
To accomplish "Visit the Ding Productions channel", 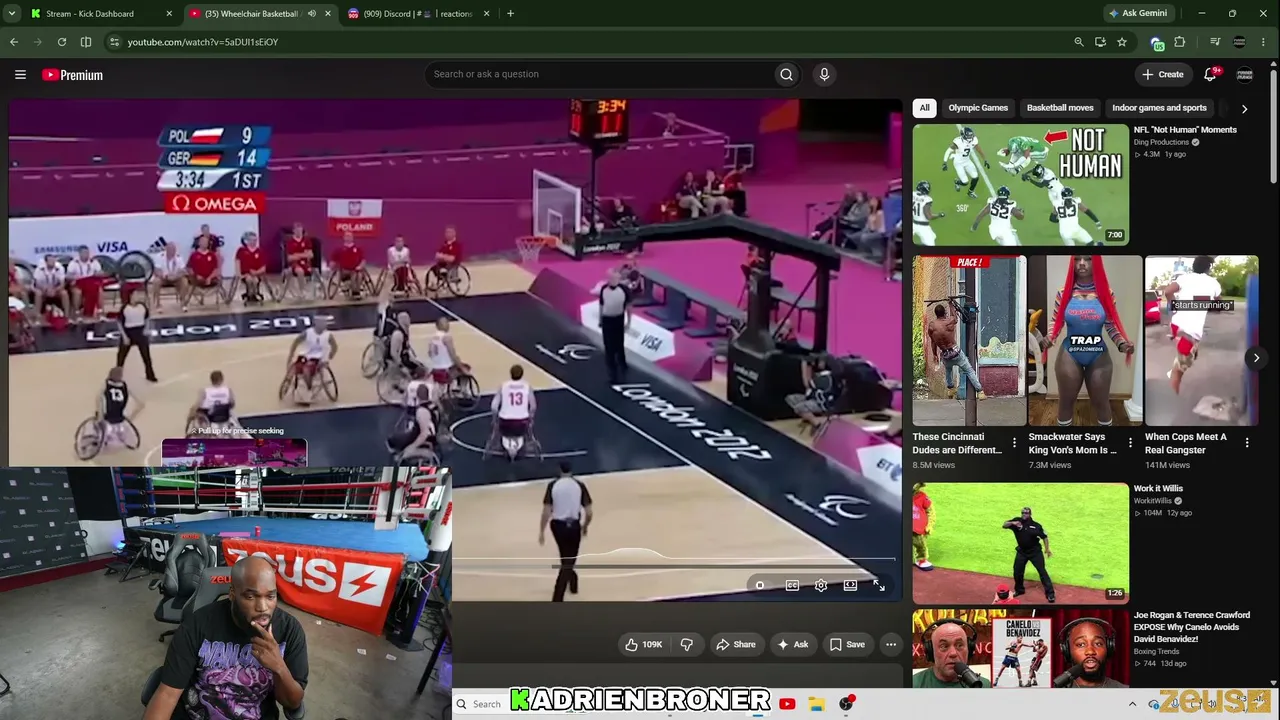I will click(1161, 142).
